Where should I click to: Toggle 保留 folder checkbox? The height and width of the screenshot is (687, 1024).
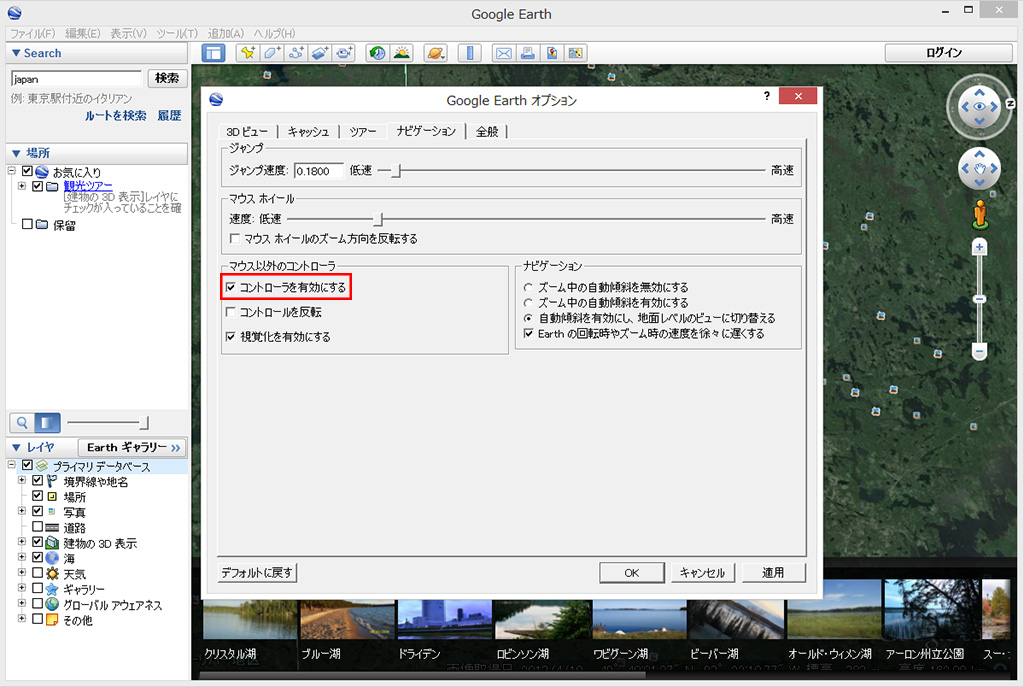pyautogui.click(x=27, y=224)
